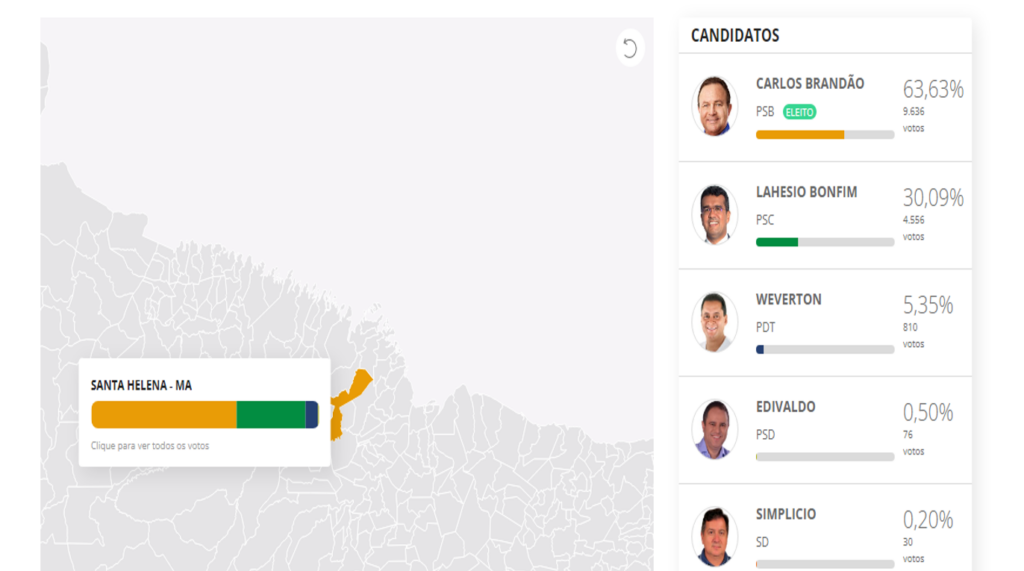Screen dimensions: 1024x571
Task: Click the blue segment in tooltip bar
Action: 312,415
